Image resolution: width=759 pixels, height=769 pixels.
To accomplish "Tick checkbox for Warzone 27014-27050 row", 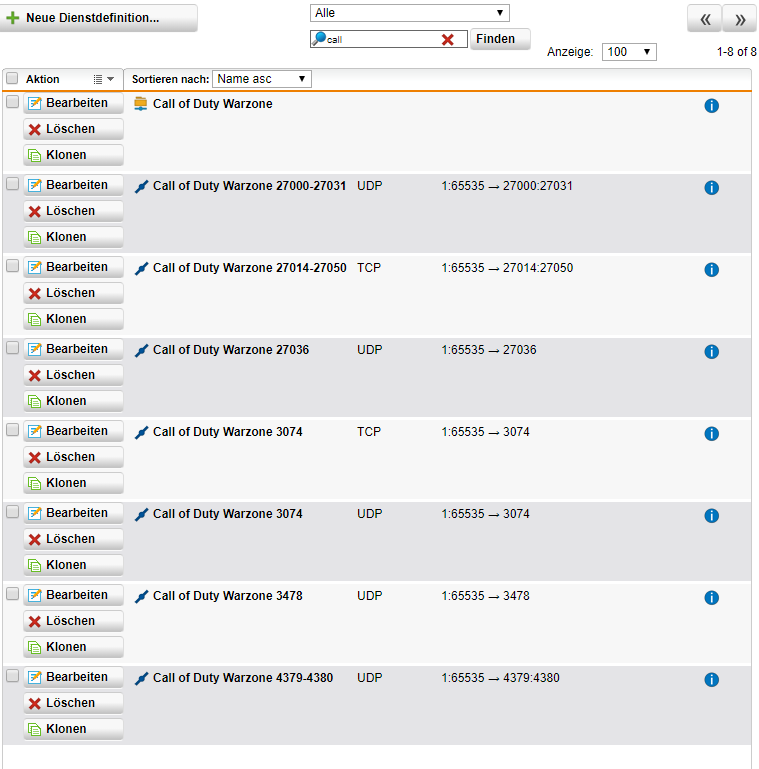I will point(12,265).
